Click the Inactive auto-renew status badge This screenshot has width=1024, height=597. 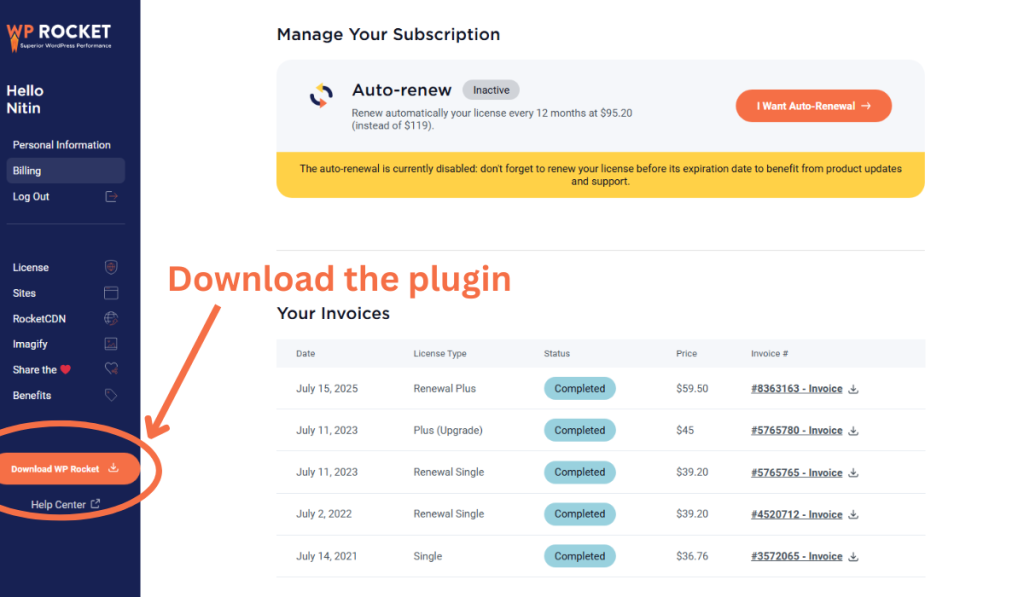pos(491,90)
